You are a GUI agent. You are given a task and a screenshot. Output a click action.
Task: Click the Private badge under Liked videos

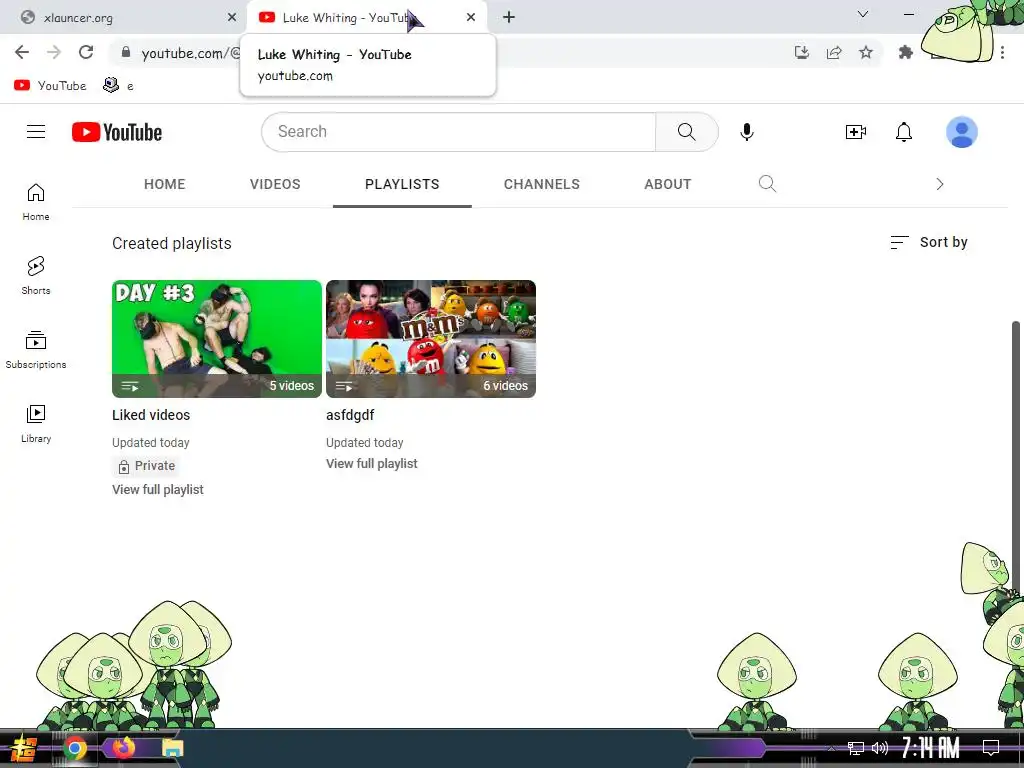147,466
